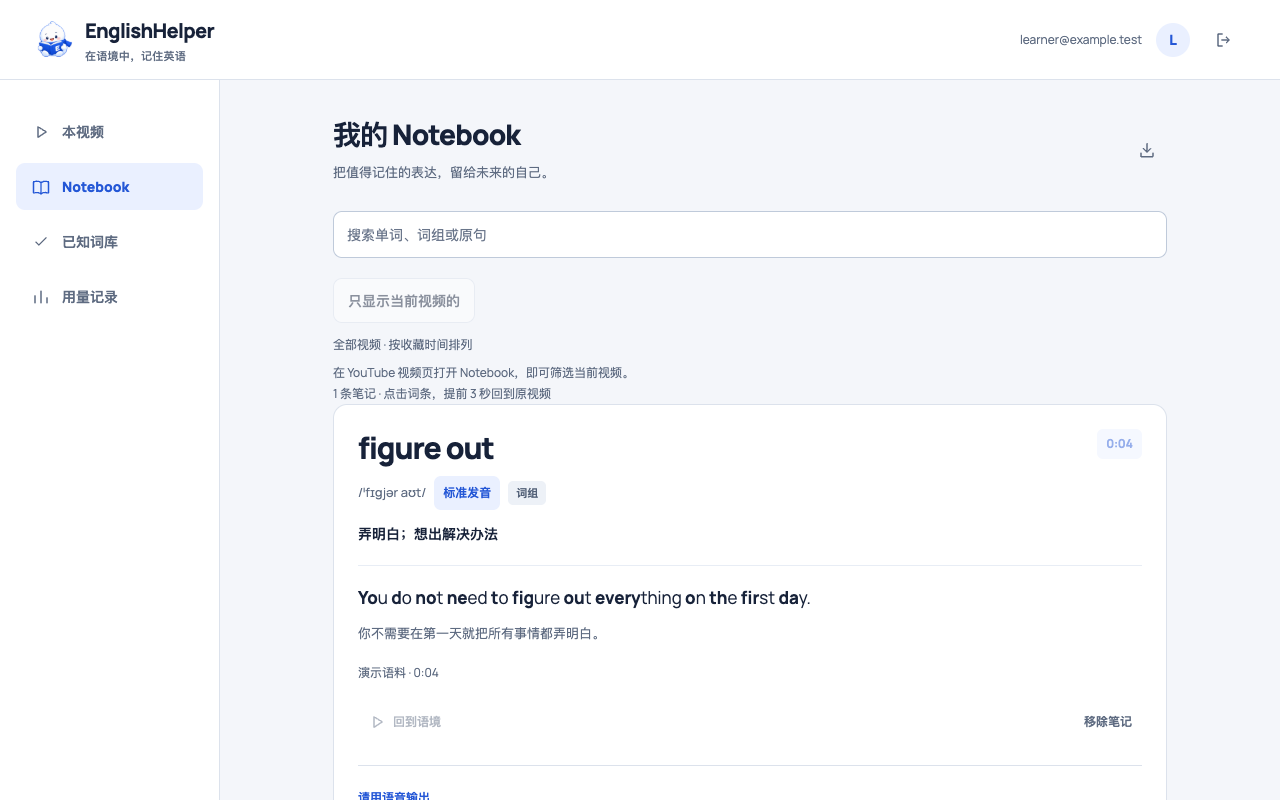Remove the note with 移除笔记
This screenshot has width=1280, height=800.
coord(1108,722)
